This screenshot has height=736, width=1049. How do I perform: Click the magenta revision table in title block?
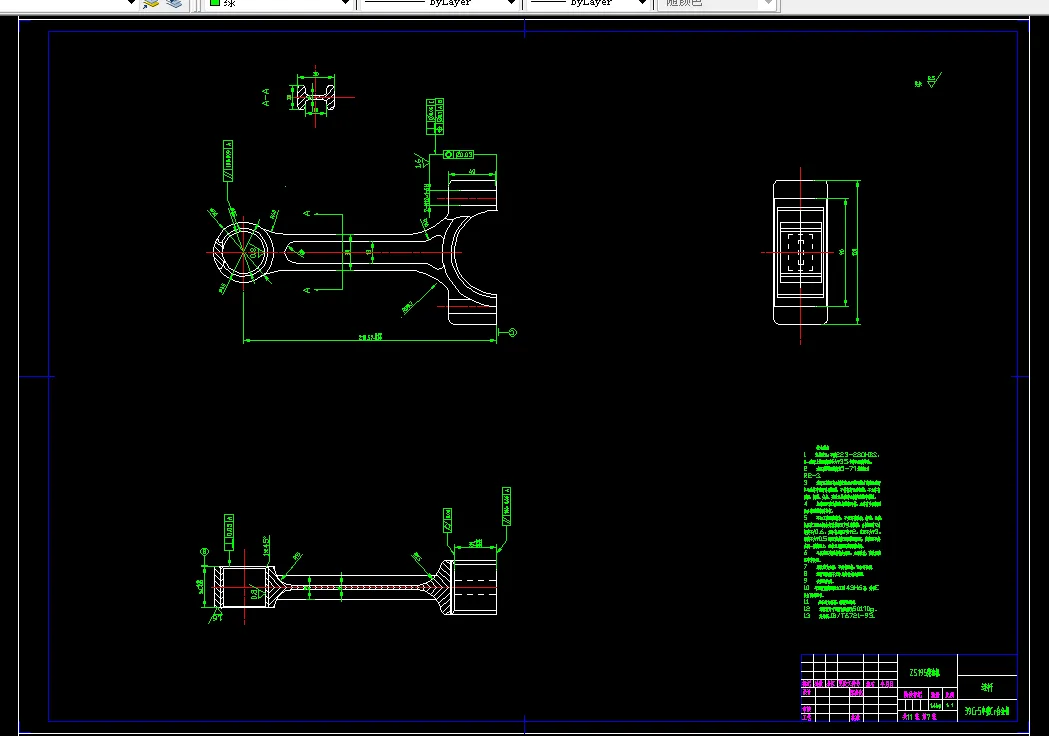(x=849, y=699)
